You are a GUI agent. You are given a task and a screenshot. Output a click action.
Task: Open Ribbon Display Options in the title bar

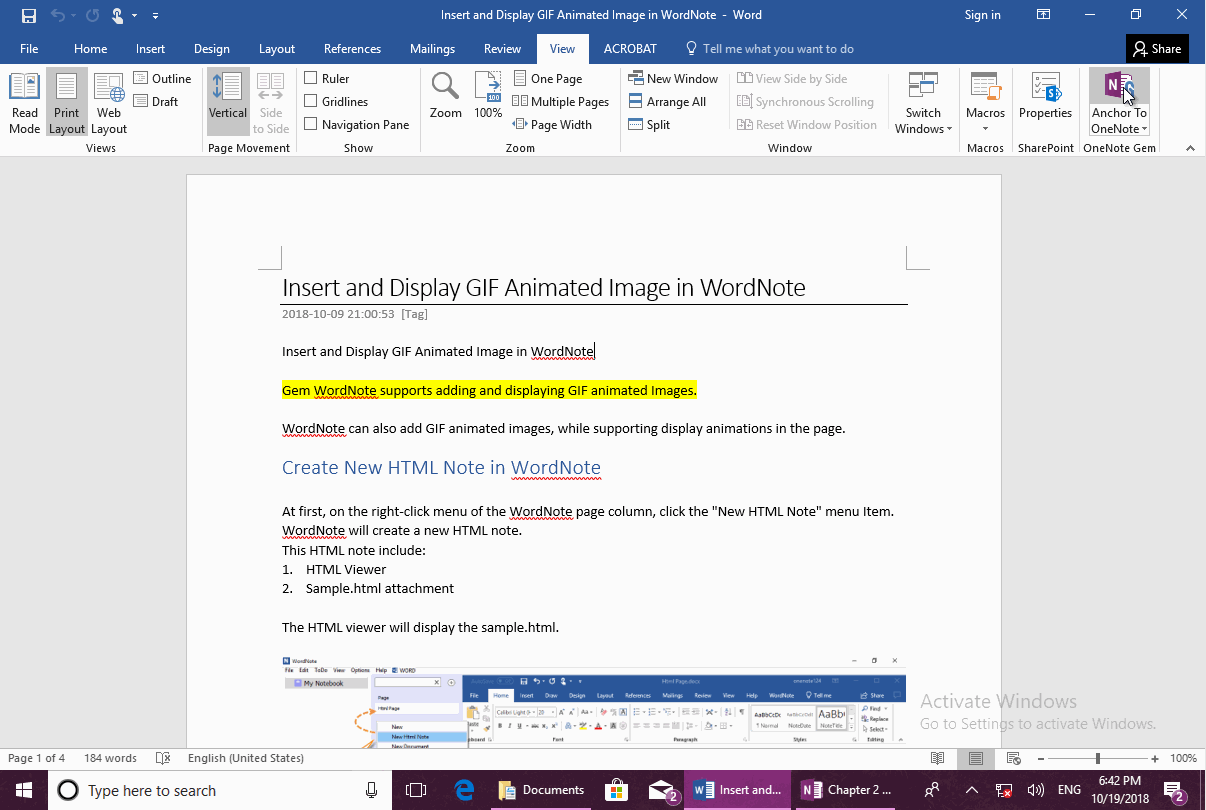pyautogui.click(x=1043, y=15)
